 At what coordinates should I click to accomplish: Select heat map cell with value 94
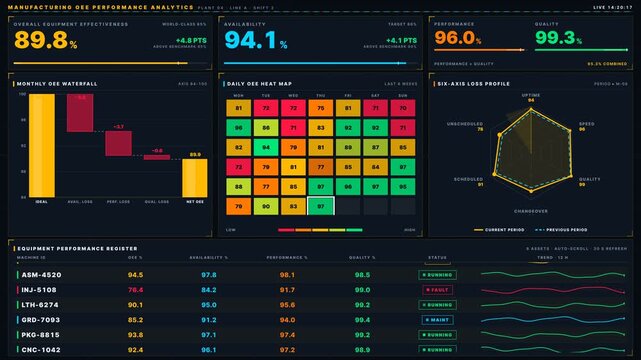(266, 148)
